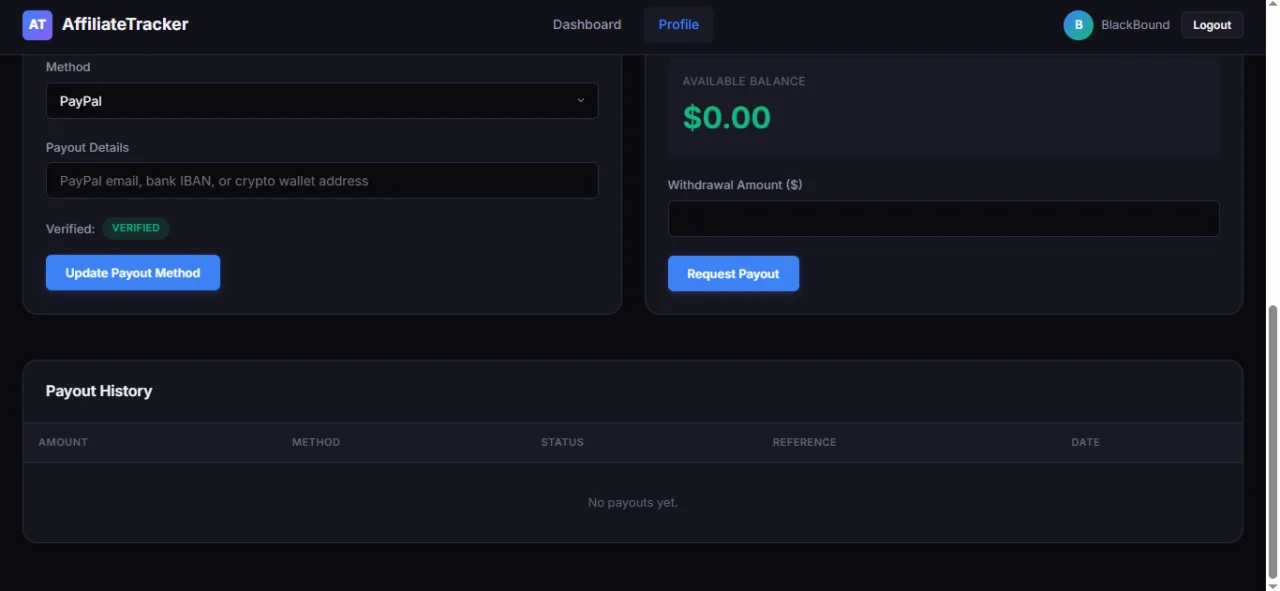This screenshot has width=1280, height=591.
Task: Click the 'No payouts yet.' message
Action: pyautogui.click(x=633, y=502)
